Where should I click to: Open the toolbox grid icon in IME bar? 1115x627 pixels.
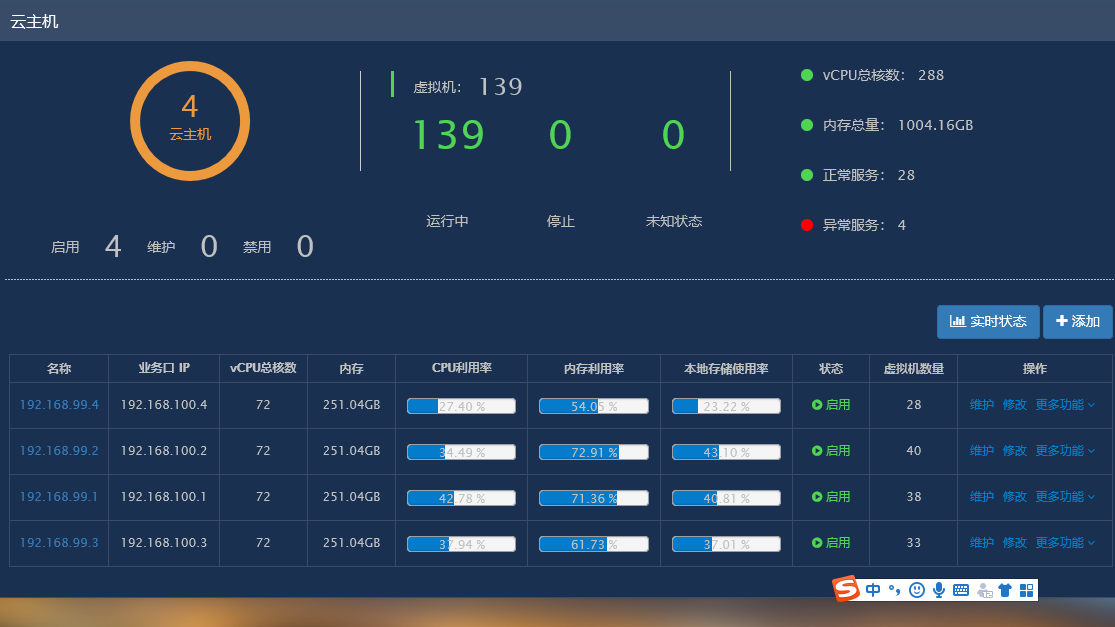click(x=1026, y=590)
